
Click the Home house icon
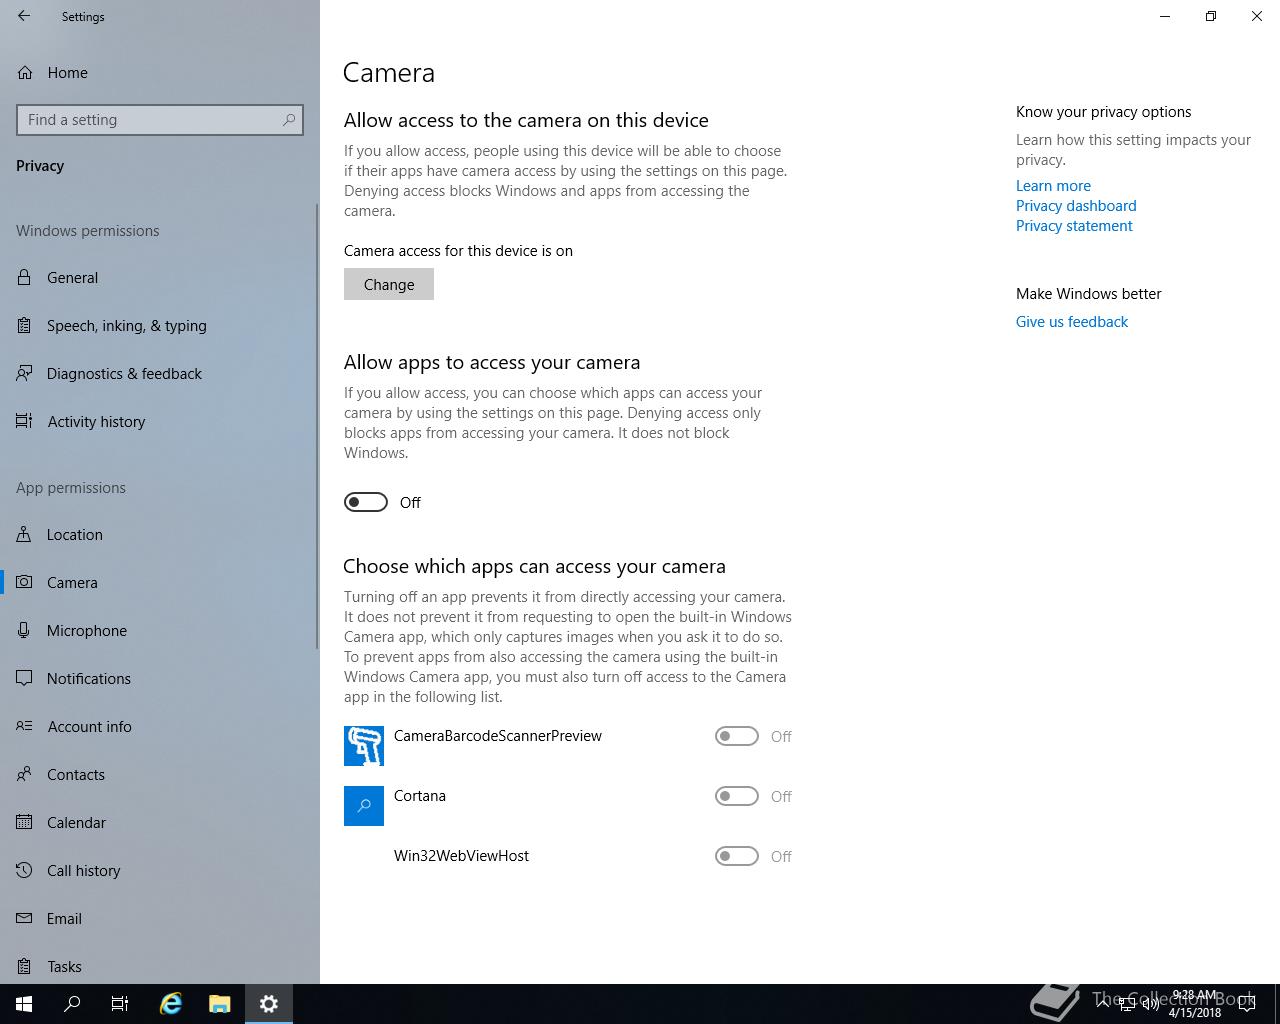point(25,72)
